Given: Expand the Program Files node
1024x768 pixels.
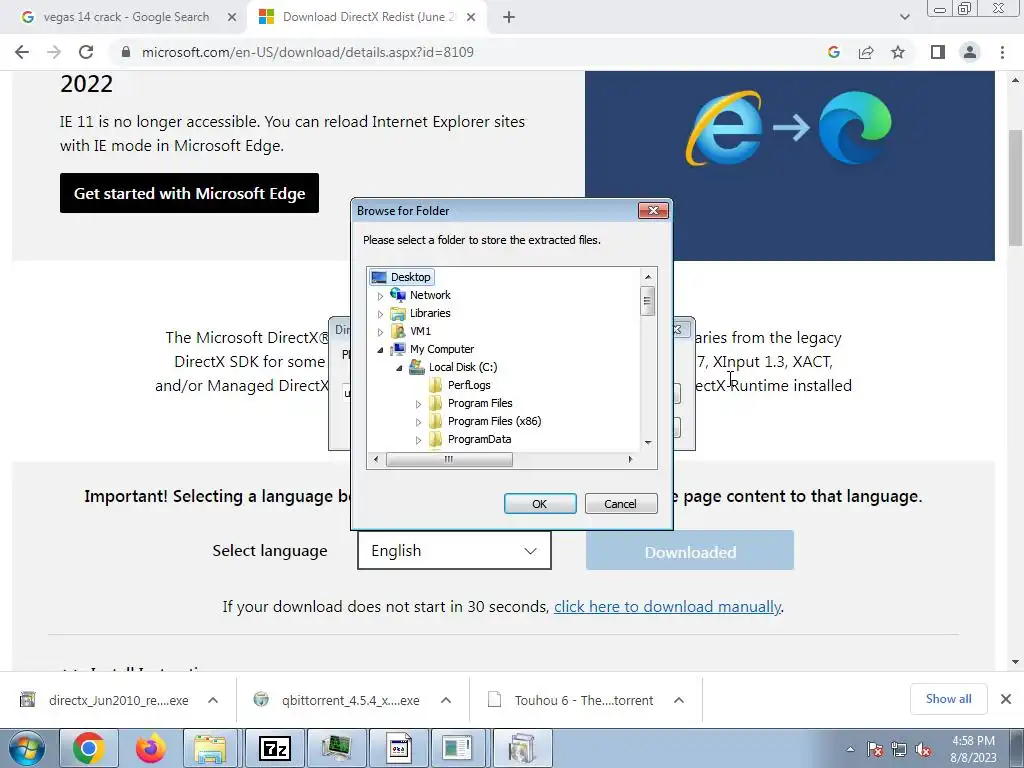Looking at the screenshot, I should click(418, 404).
